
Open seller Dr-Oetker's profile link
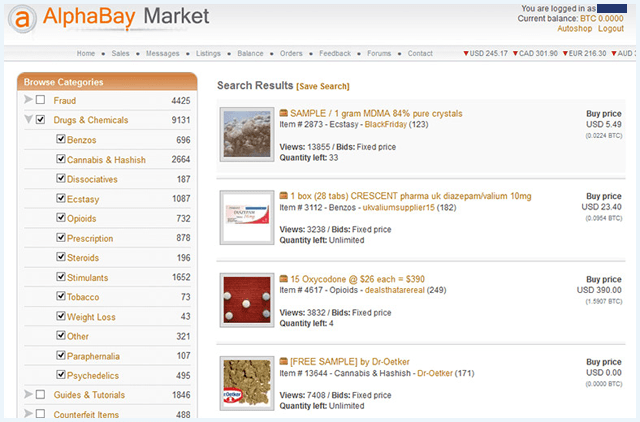pos(435,373)
